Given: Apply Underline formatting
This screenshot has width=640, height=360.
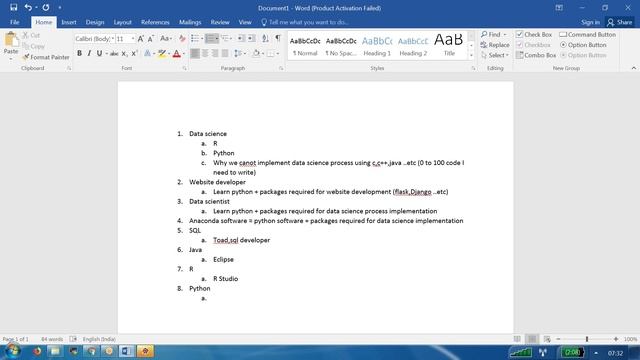Looking at the screenshot, I should [99, 53].
